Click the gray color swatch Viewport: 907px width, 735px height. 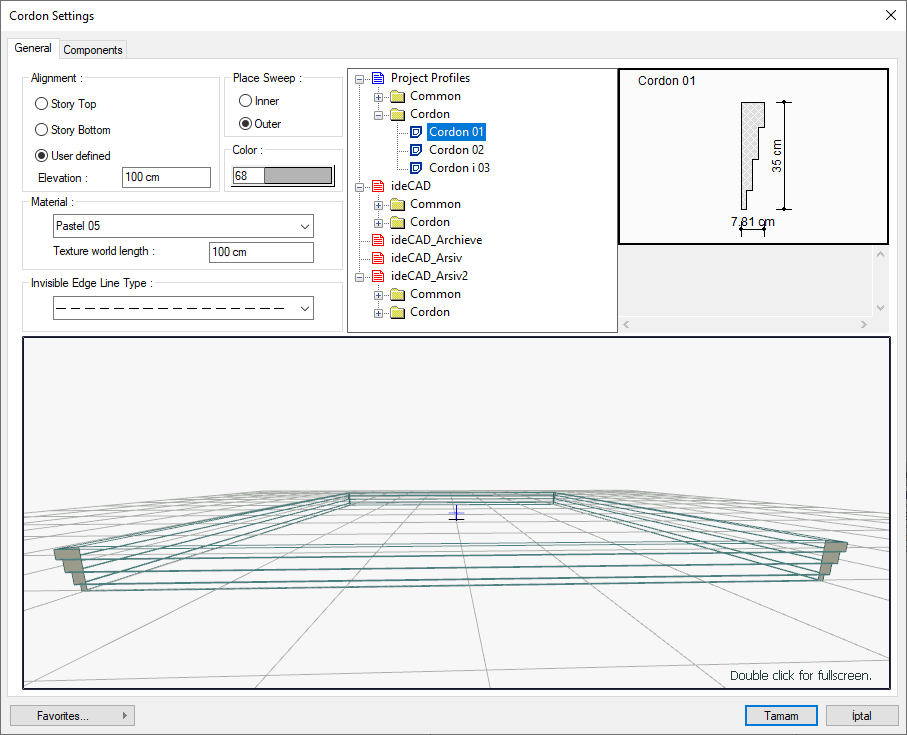[x=296, y=176]
